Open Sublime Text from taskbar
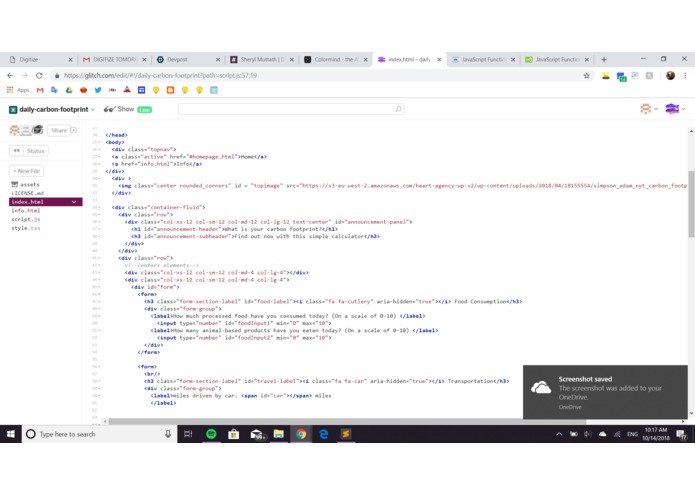This screenshot has height=494, width=695. coord(346,434)
